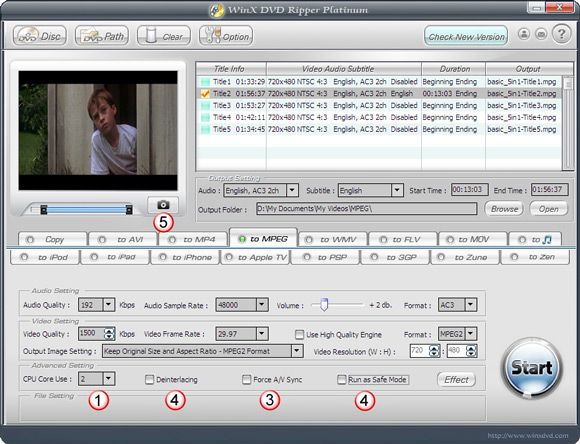Click the email envelope icon

541,34
